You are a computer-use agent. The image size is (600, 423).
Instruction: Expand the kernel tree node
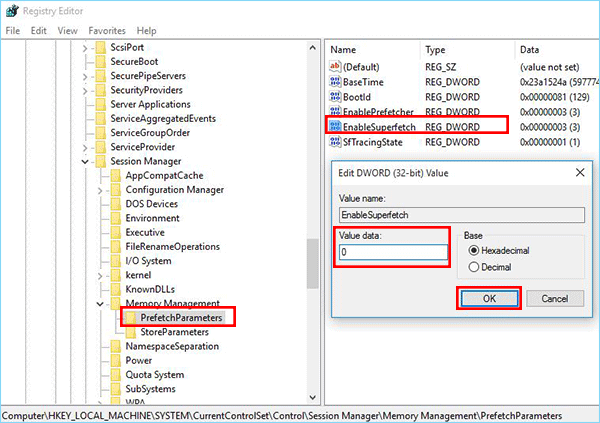[x=100, y=276]
